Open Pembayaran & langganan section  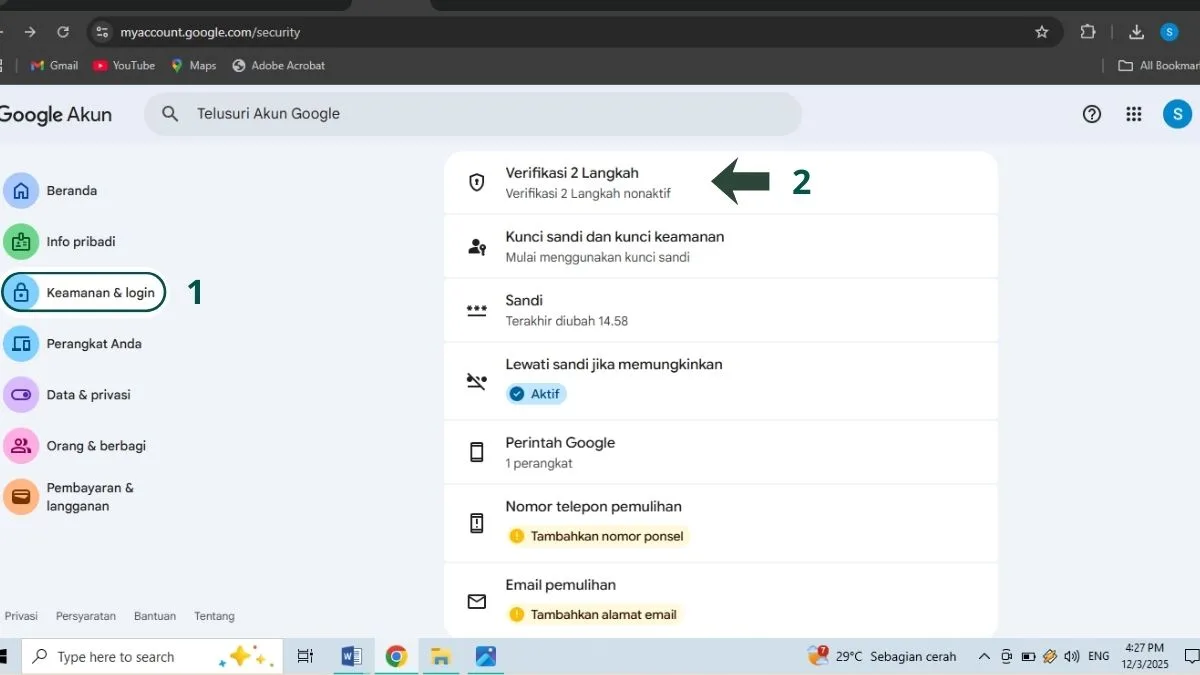[89, 497]
